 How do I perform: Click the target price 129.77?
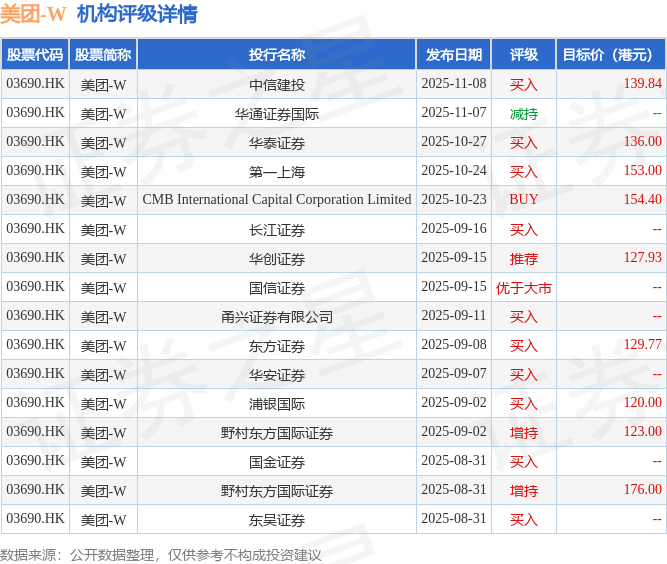642,344
